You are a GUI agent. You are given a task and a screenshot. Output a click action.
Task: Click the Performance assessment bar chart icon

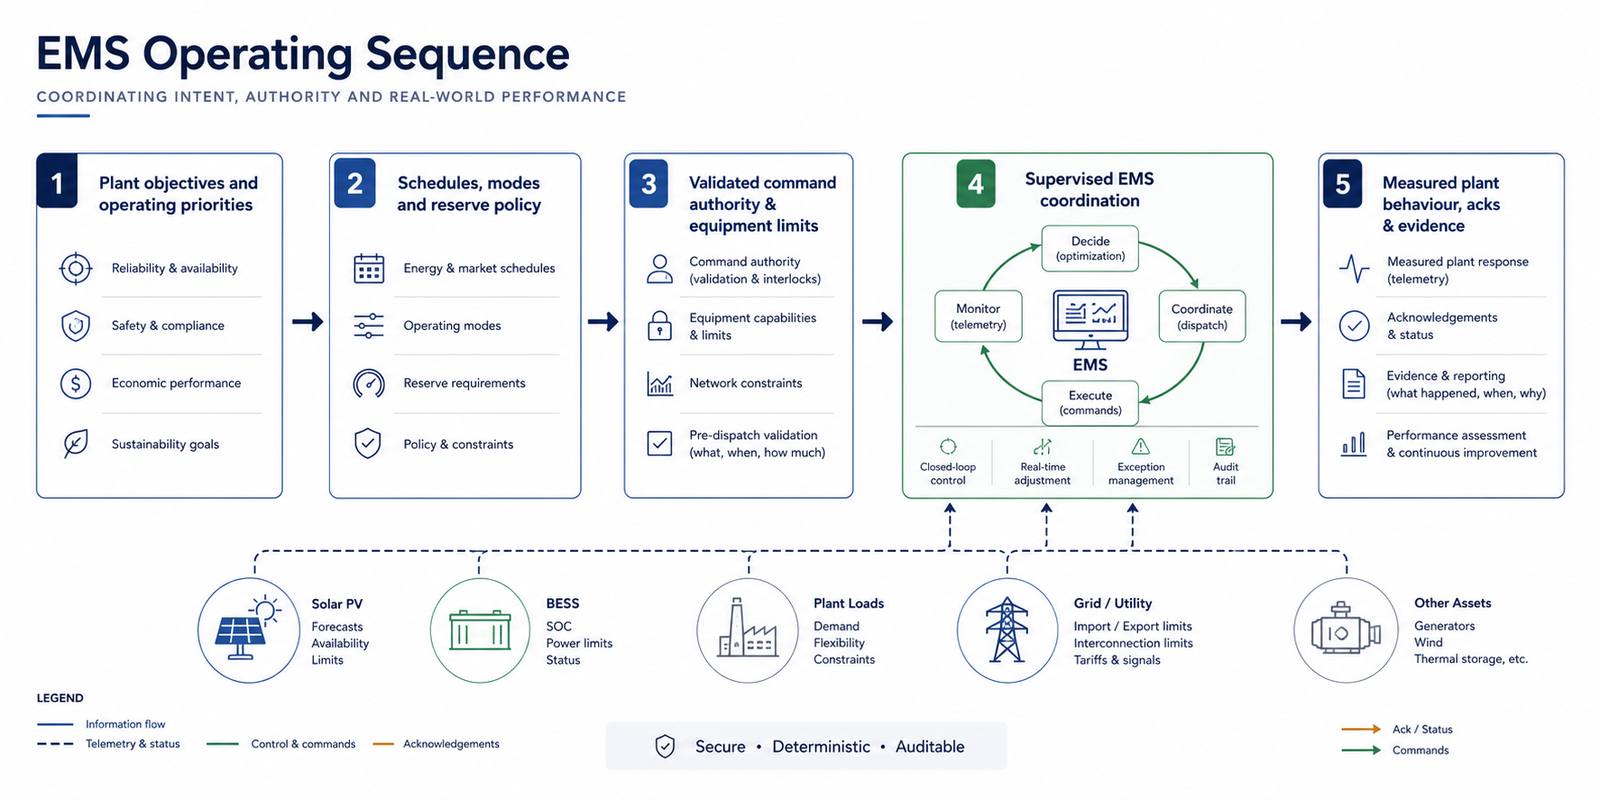click(x=1354, y=444)
